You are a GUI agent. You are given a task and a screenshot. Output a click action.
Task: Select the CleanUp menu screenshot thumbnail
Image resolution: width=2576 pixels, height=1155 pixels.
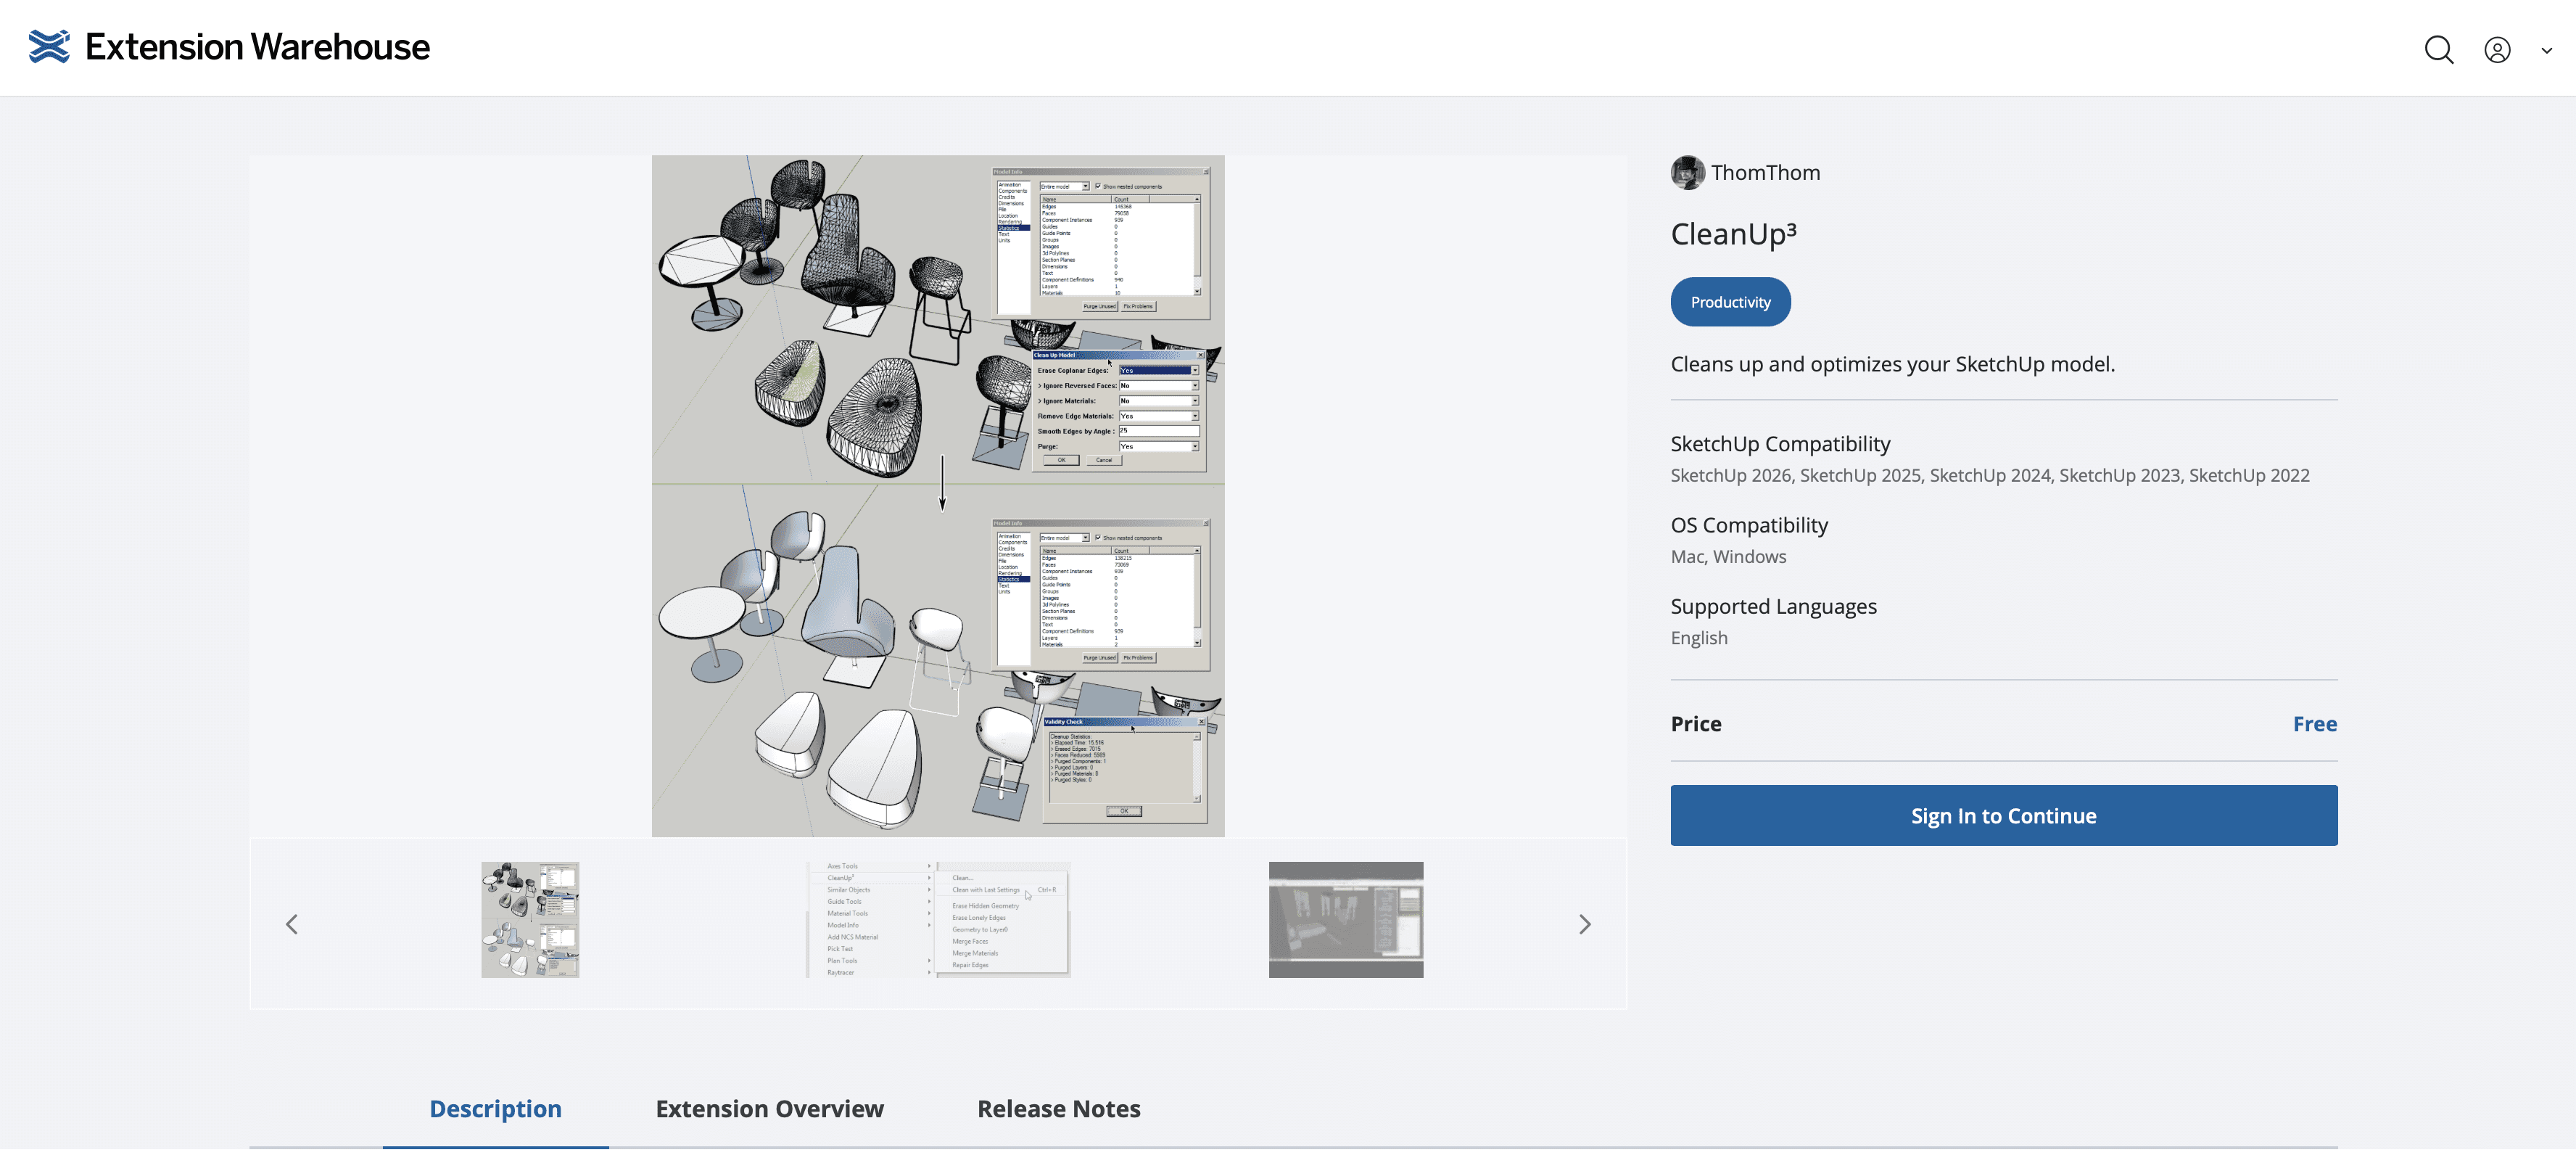tap(938, 920)
